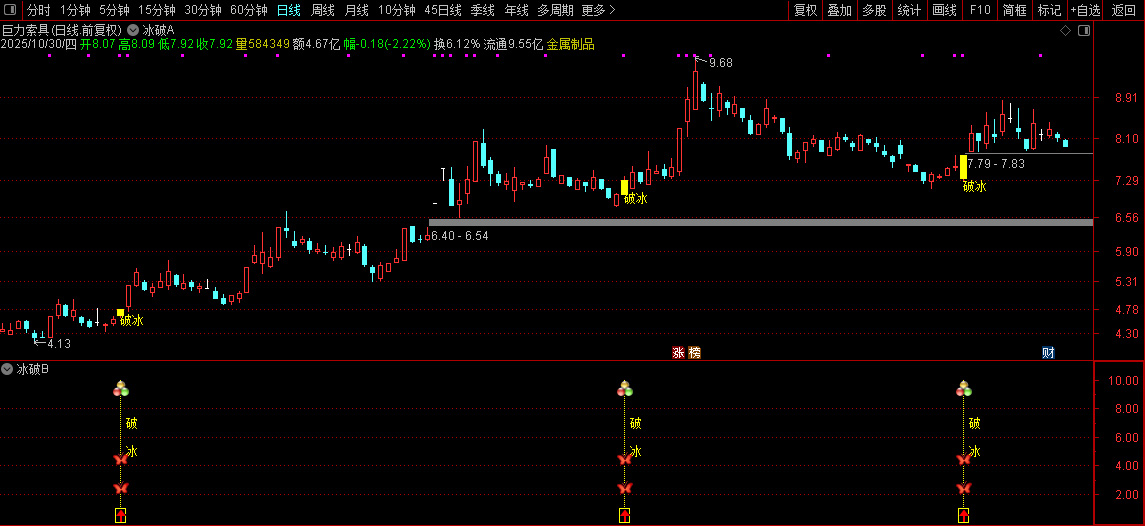Image resolution: width=1145 pixels, height=526 pixels.
Task: Open the 冰破B indicator dropdown
Action: (8, 370)
